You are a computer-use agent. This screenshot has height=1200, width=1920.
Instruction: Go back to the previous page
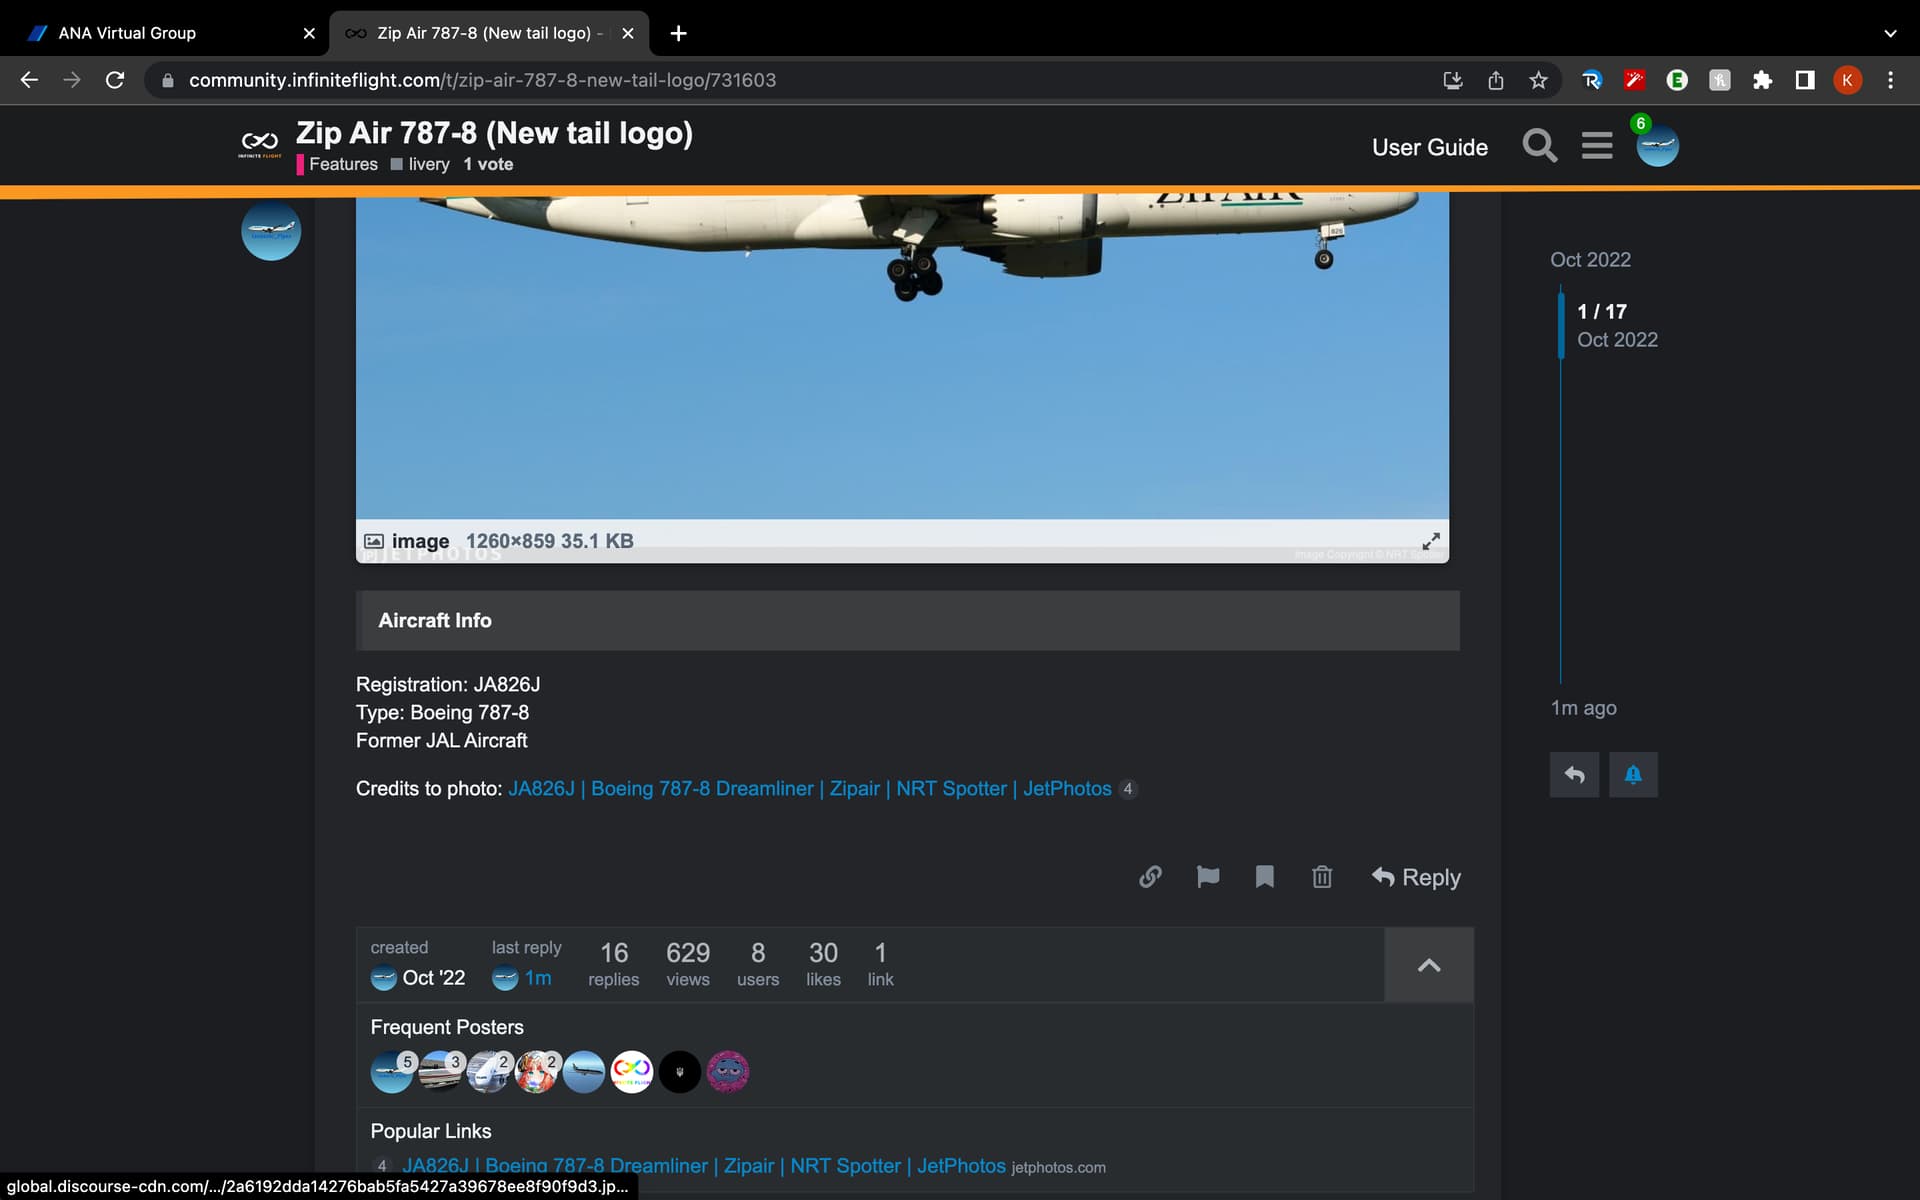(29, 80)
